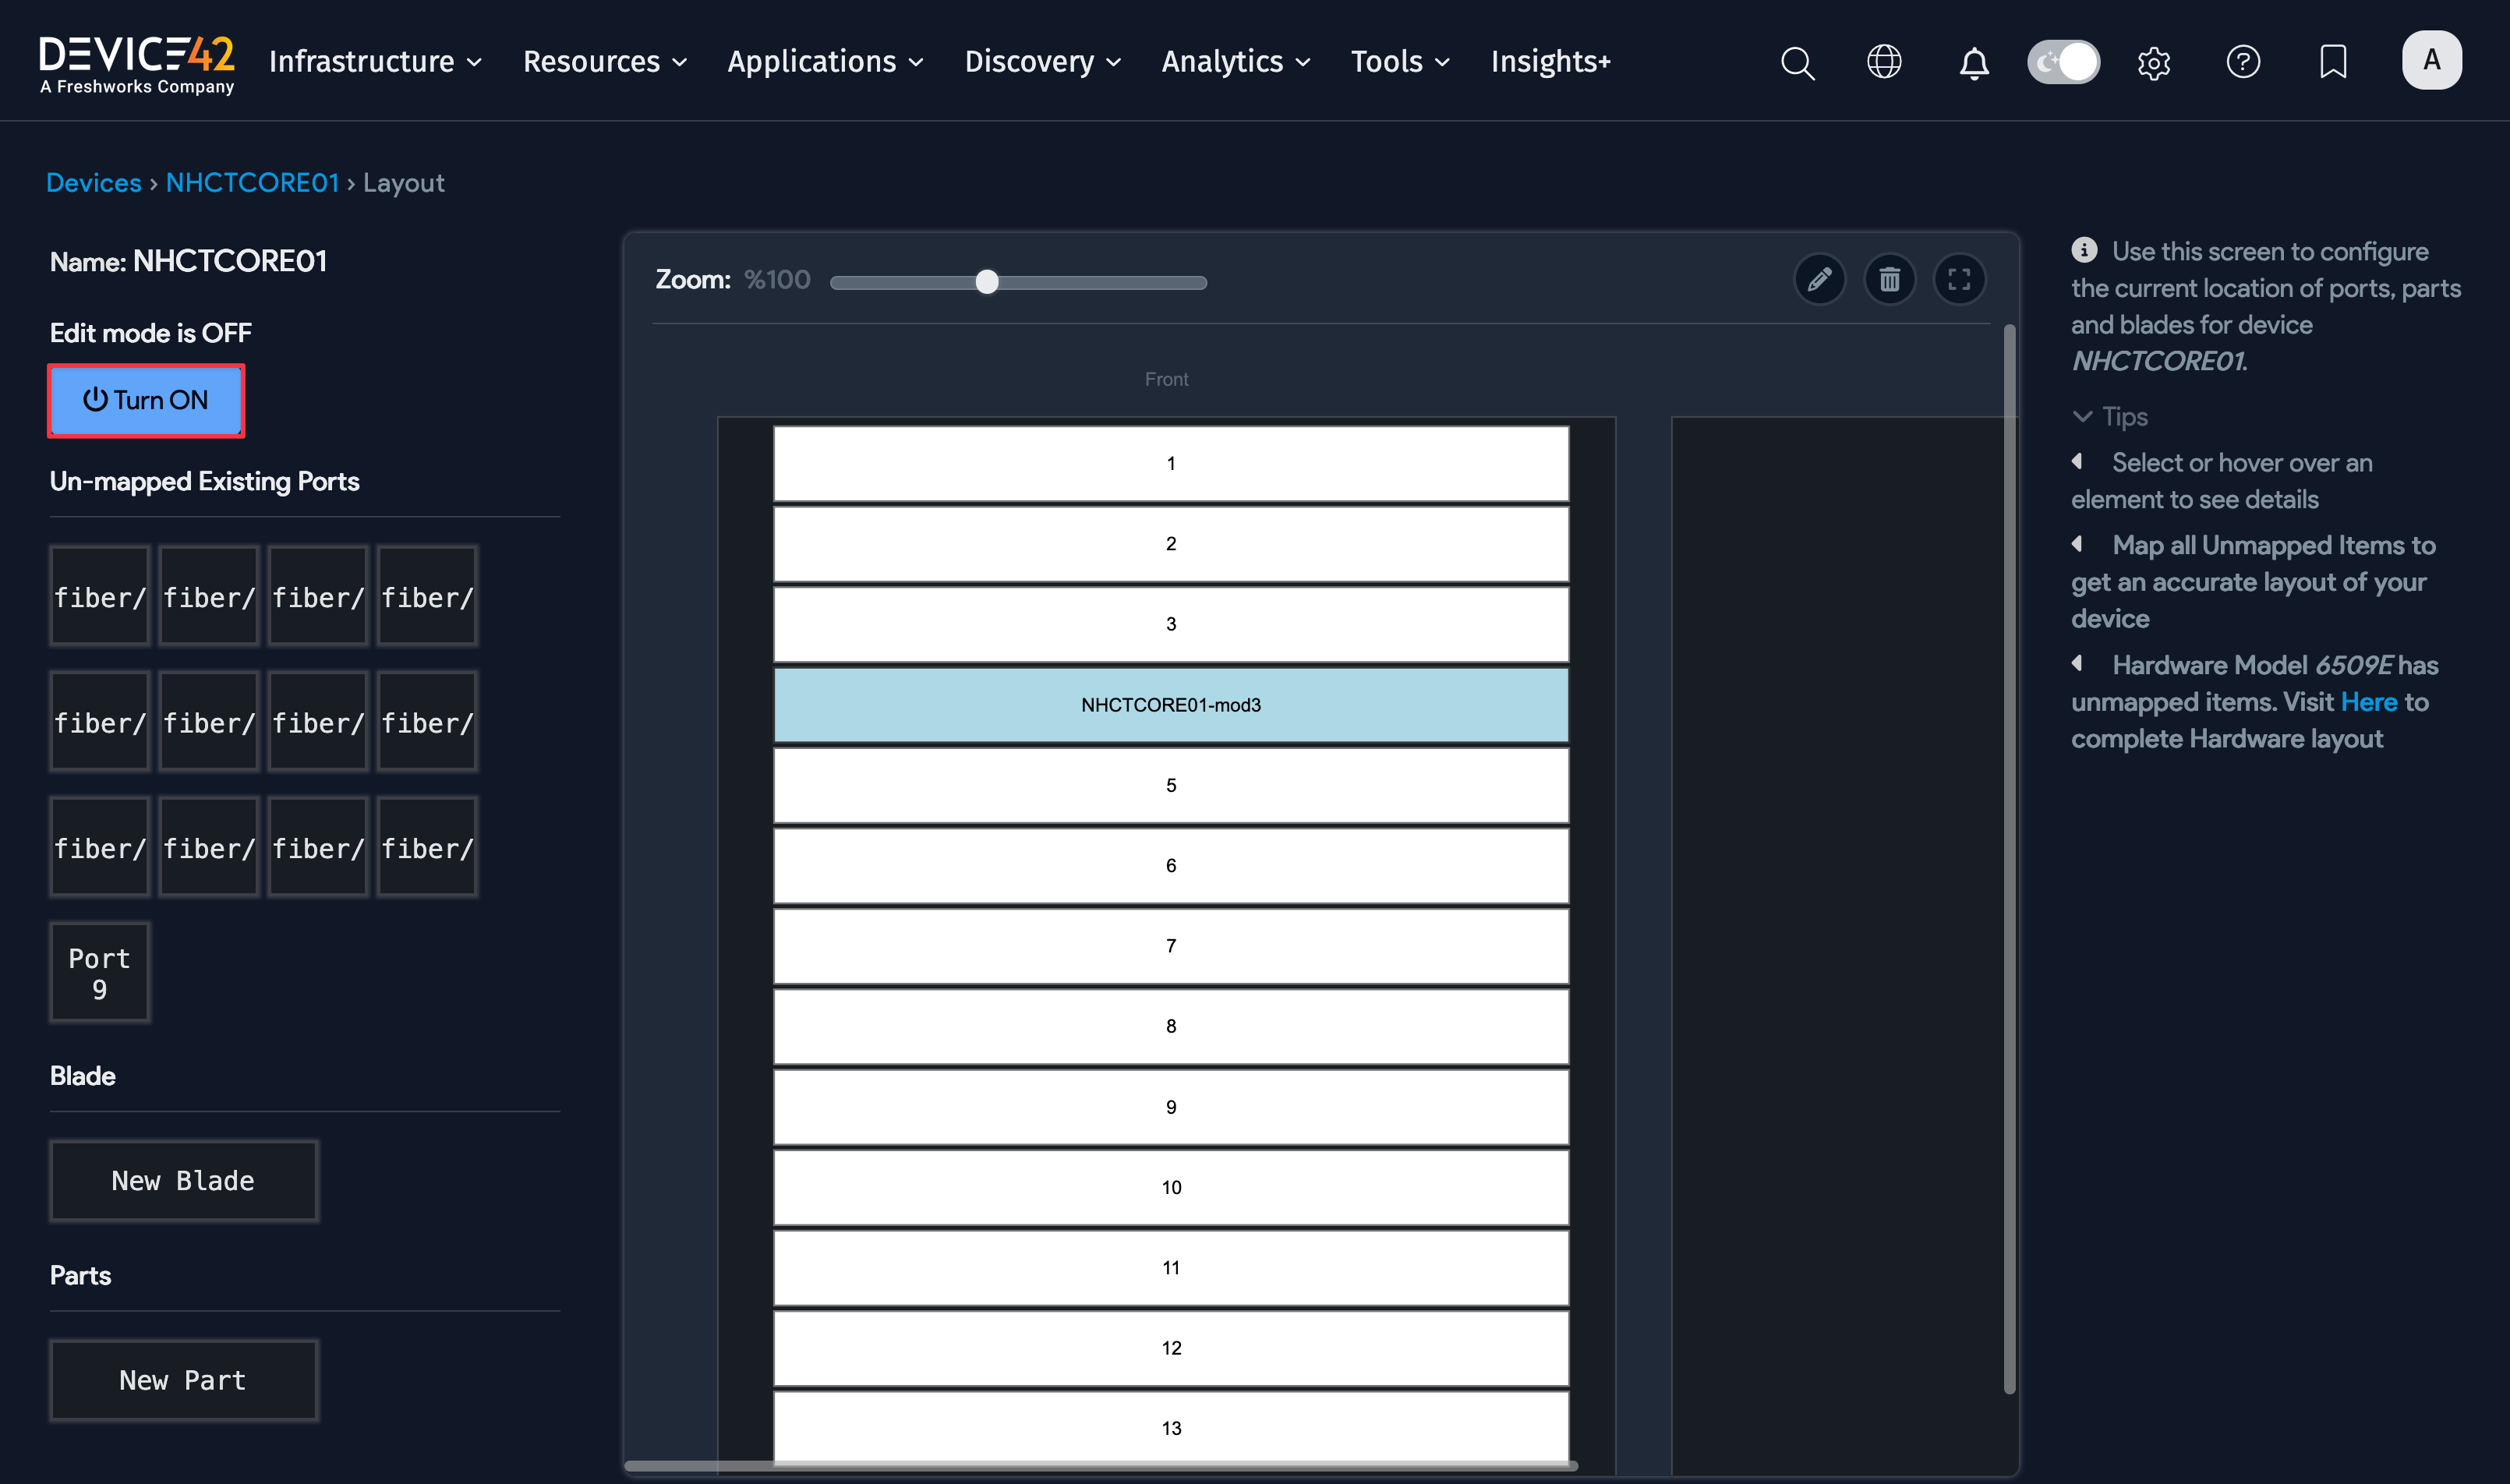2510x1484 pixels.
Task: Select the NHCTCORE01-mod3 slot
Action: tap(1170, 704)
